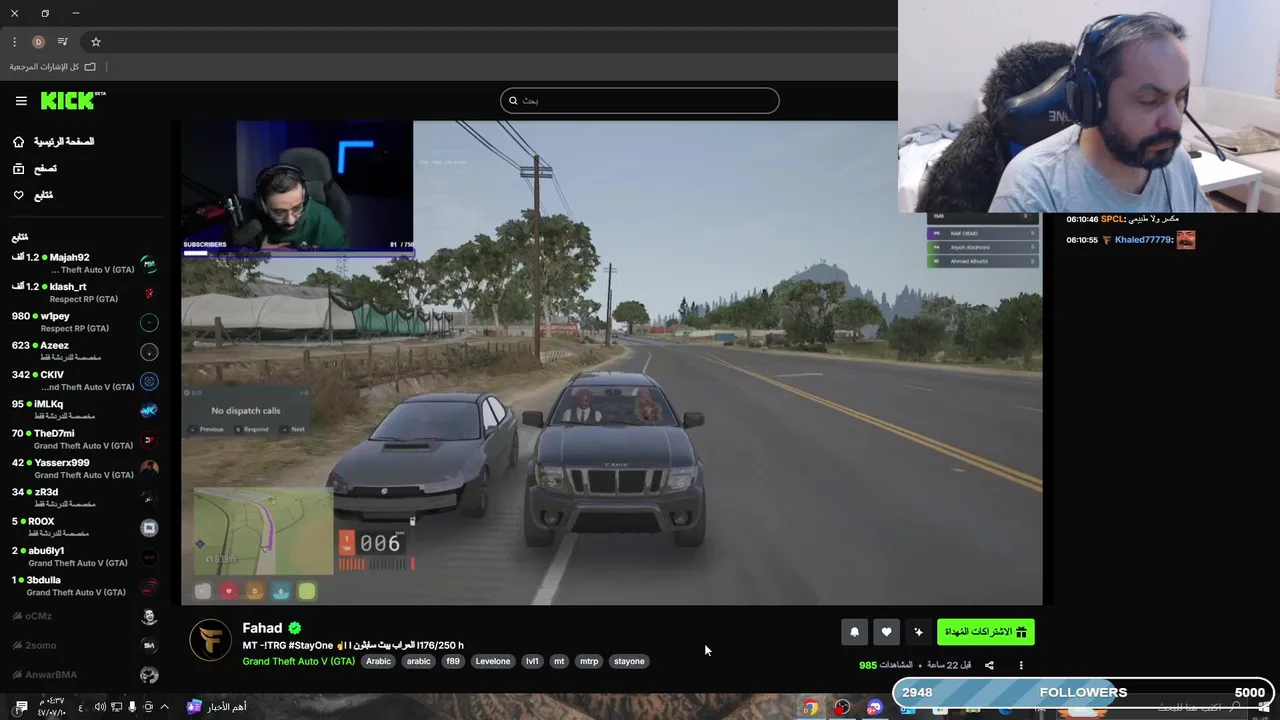The width and height of the screenshot is (1280, 720).
Task: Select the abu6ly1 channel in the sidebar
Action: (x=84, y=556)
